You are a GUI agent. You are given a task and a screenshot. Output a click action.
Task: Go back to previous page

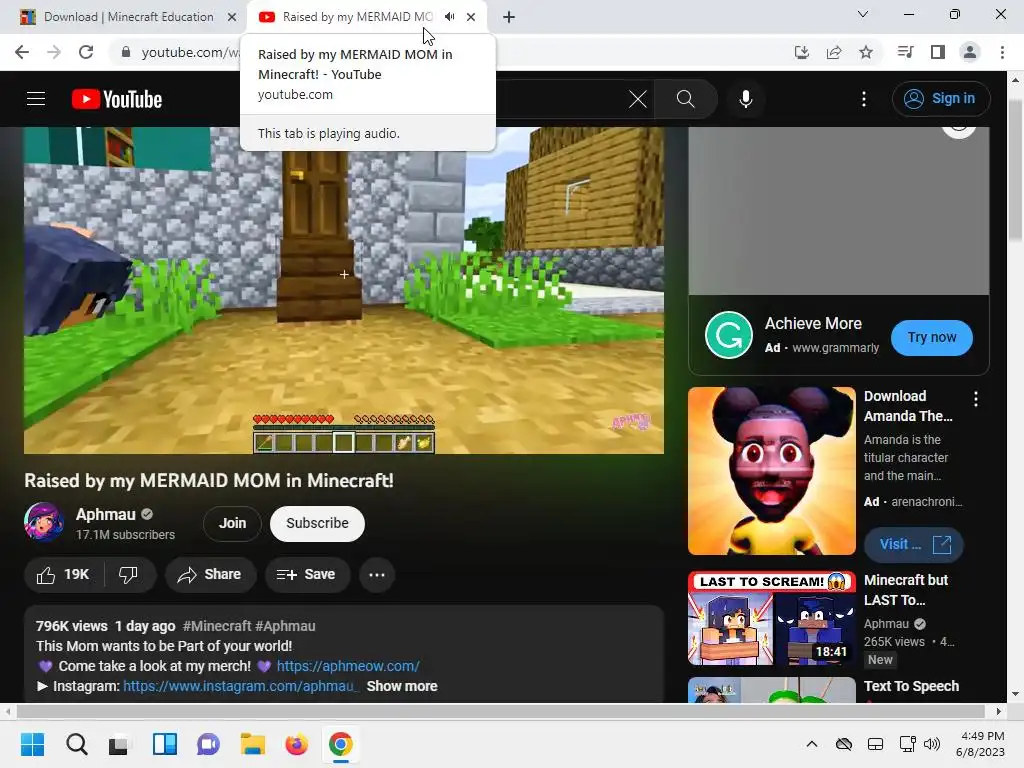(x=22, y=52)
